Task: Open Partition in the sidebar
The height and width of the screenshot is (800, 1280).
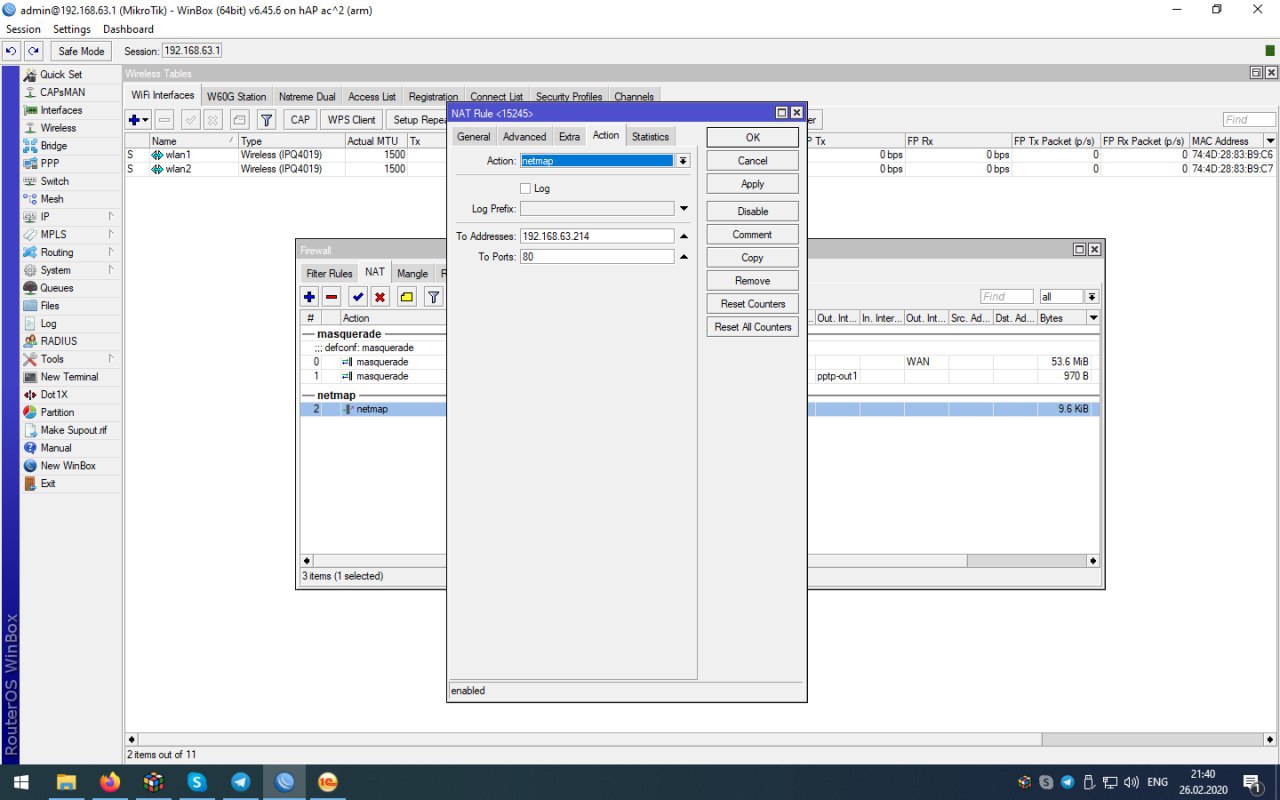Action: point(57,412)
